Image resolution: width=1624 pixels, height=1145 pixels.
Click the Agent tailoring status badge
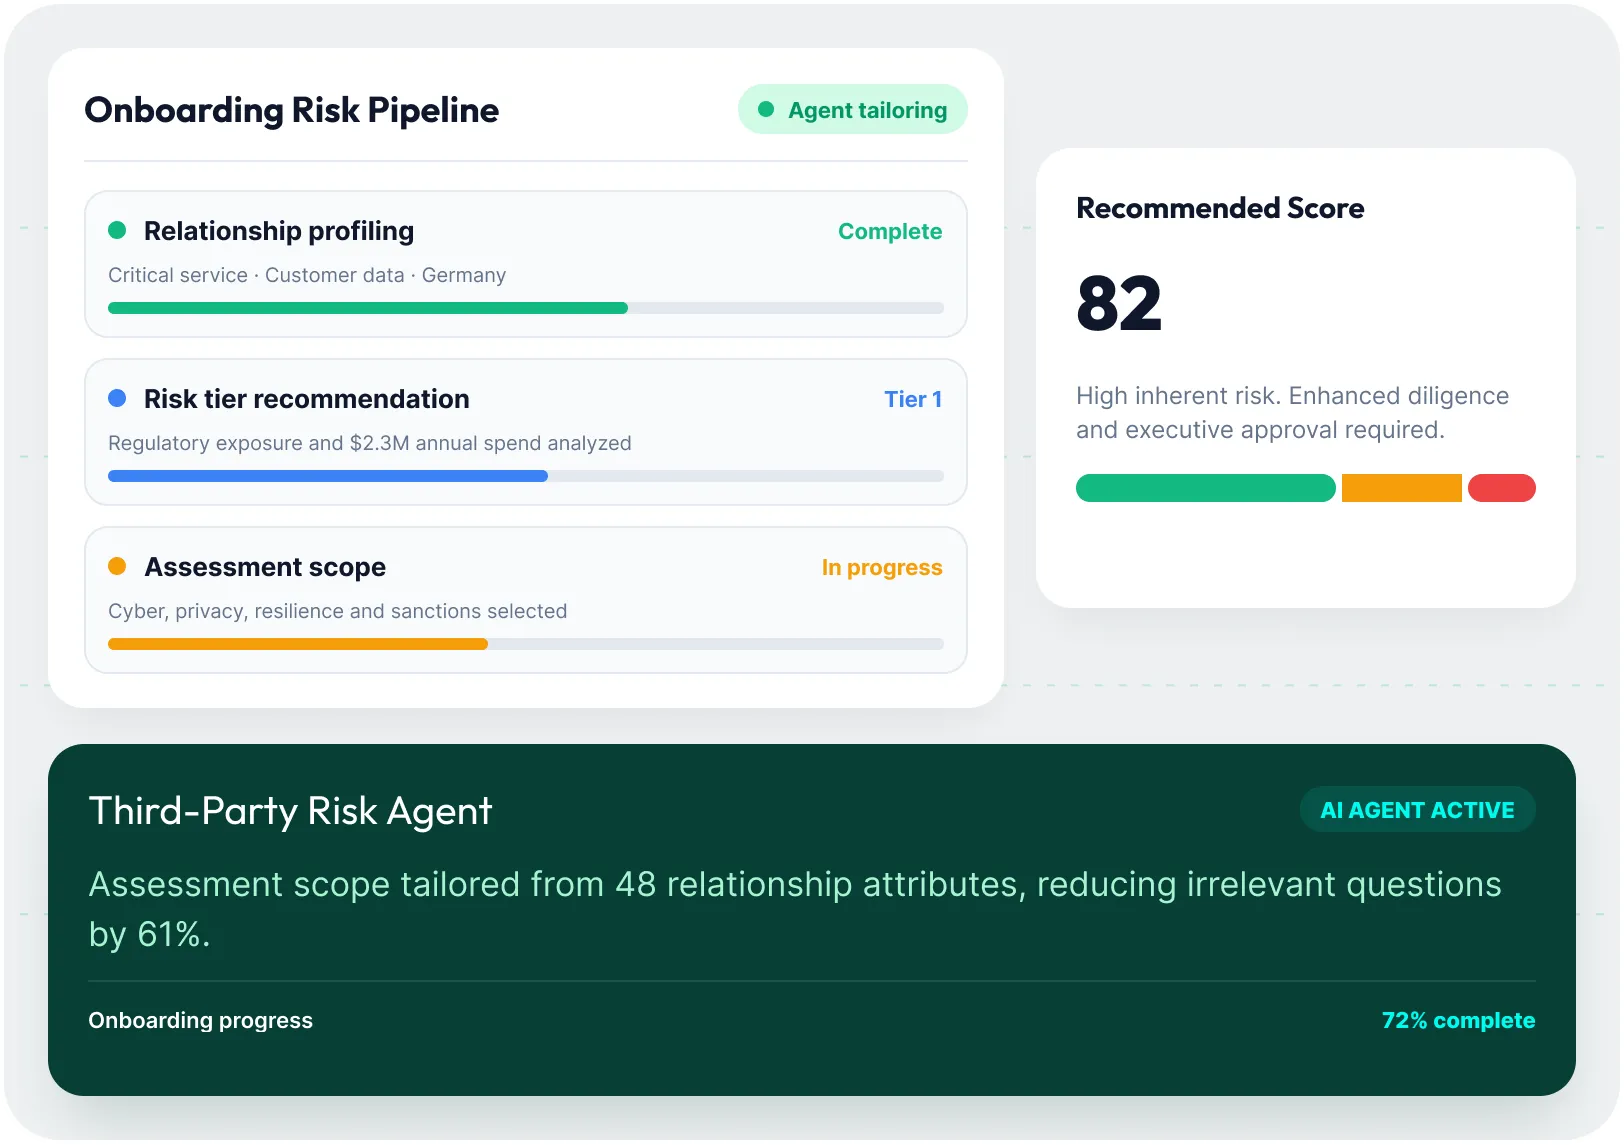853,110
